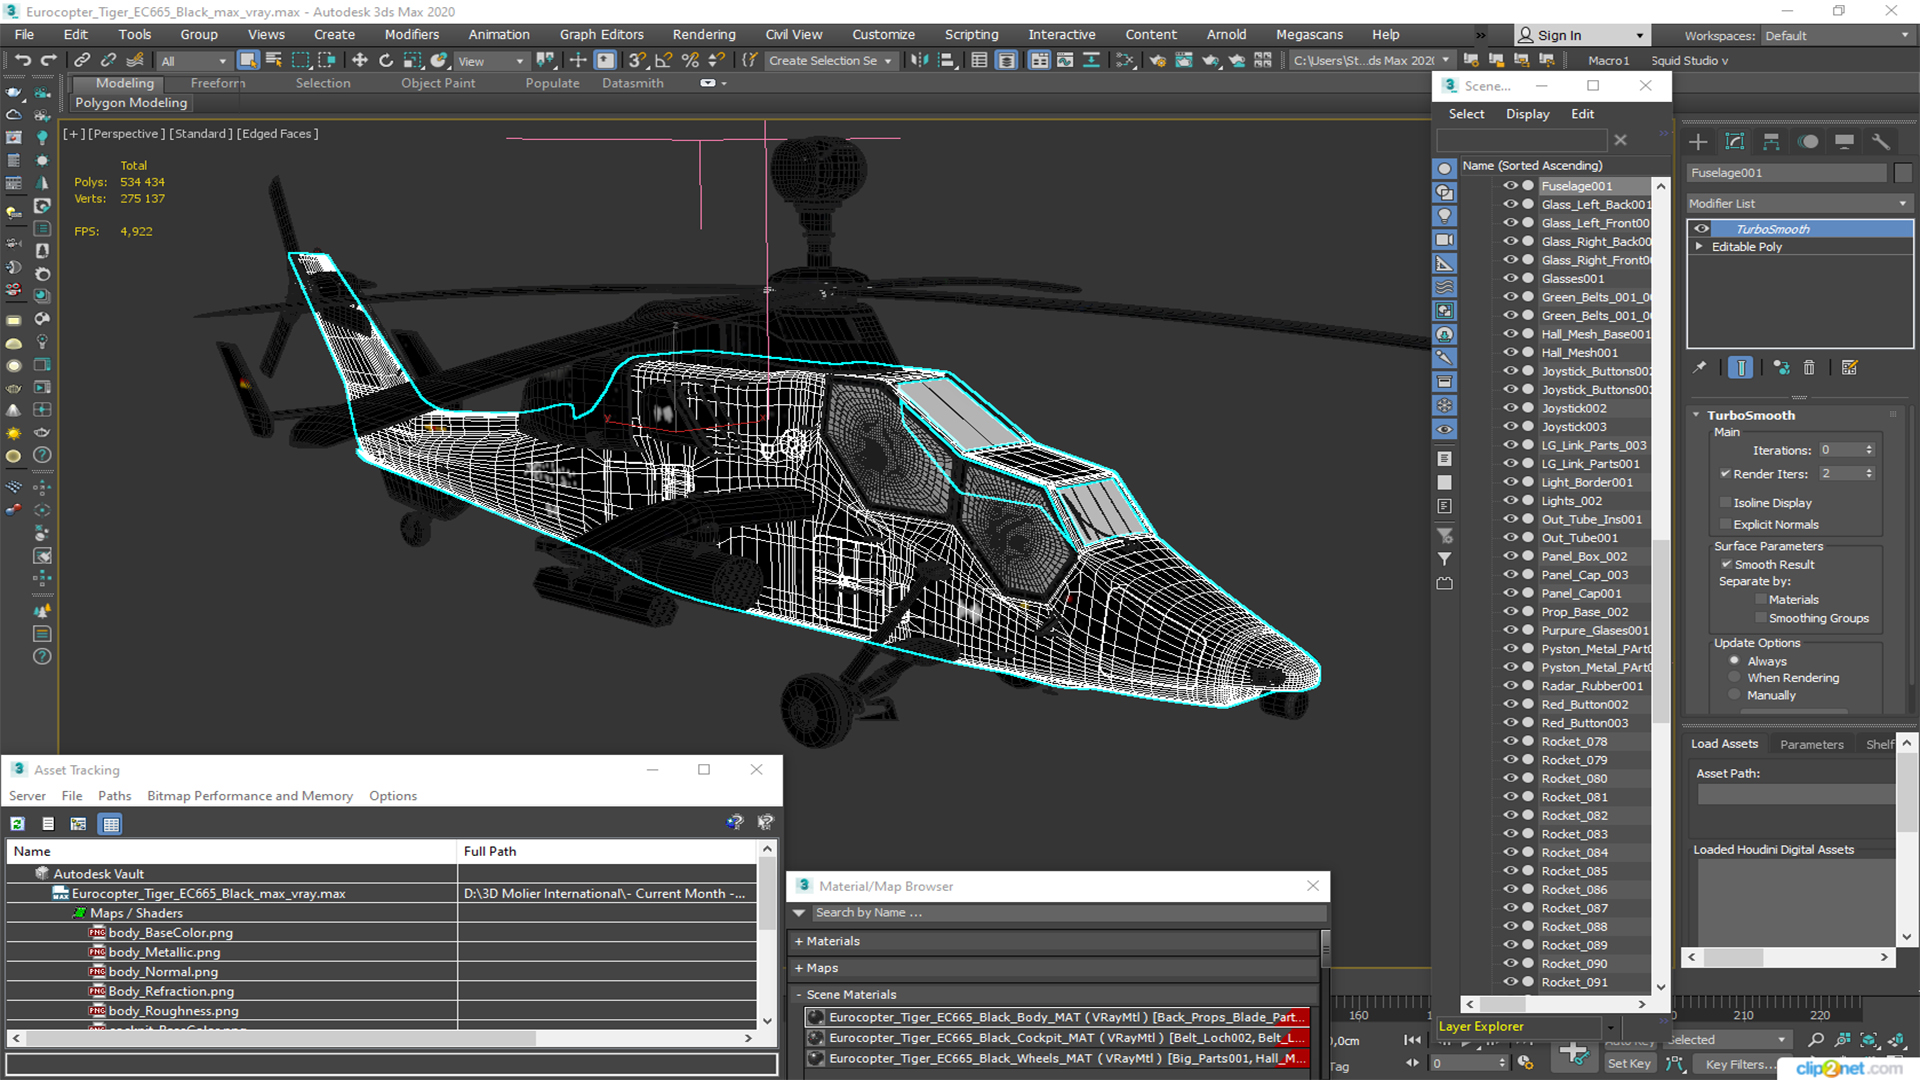Image resolution: width=1920 pixels, height=1080 pixels.
Task: Enable the Isoline Display checkbox
Action: pos(1725,503)
